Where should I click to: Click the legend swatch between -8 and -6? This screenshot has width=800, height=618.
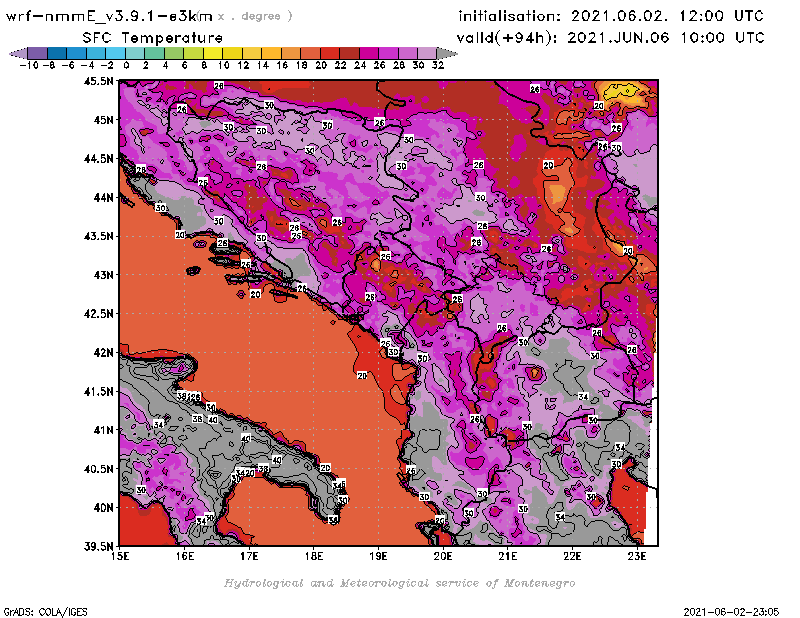57,53
